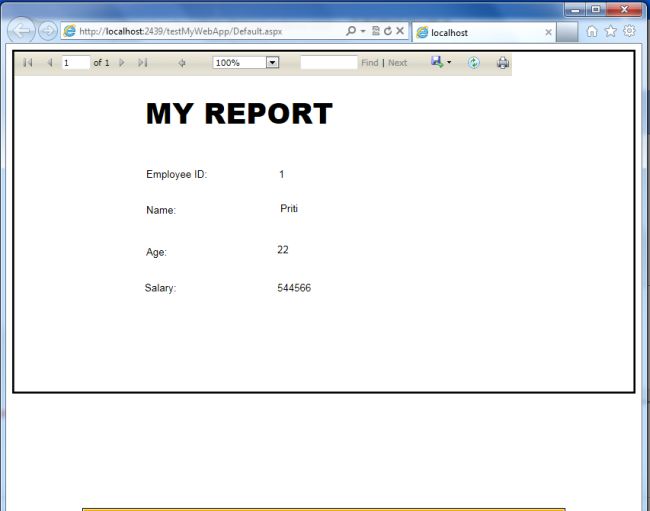Click the Employee ID label
Image resolution: width=650 pixels, height=511 pixels.
[x=177, y=174]
